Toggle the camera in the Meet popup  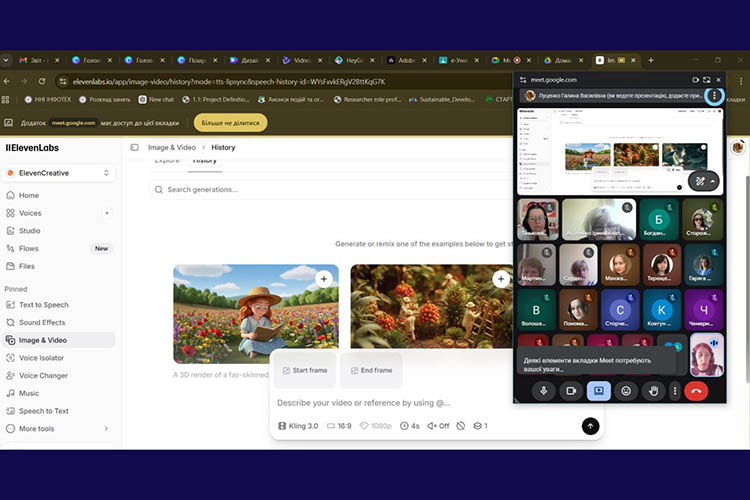click(x=572, y=391)
